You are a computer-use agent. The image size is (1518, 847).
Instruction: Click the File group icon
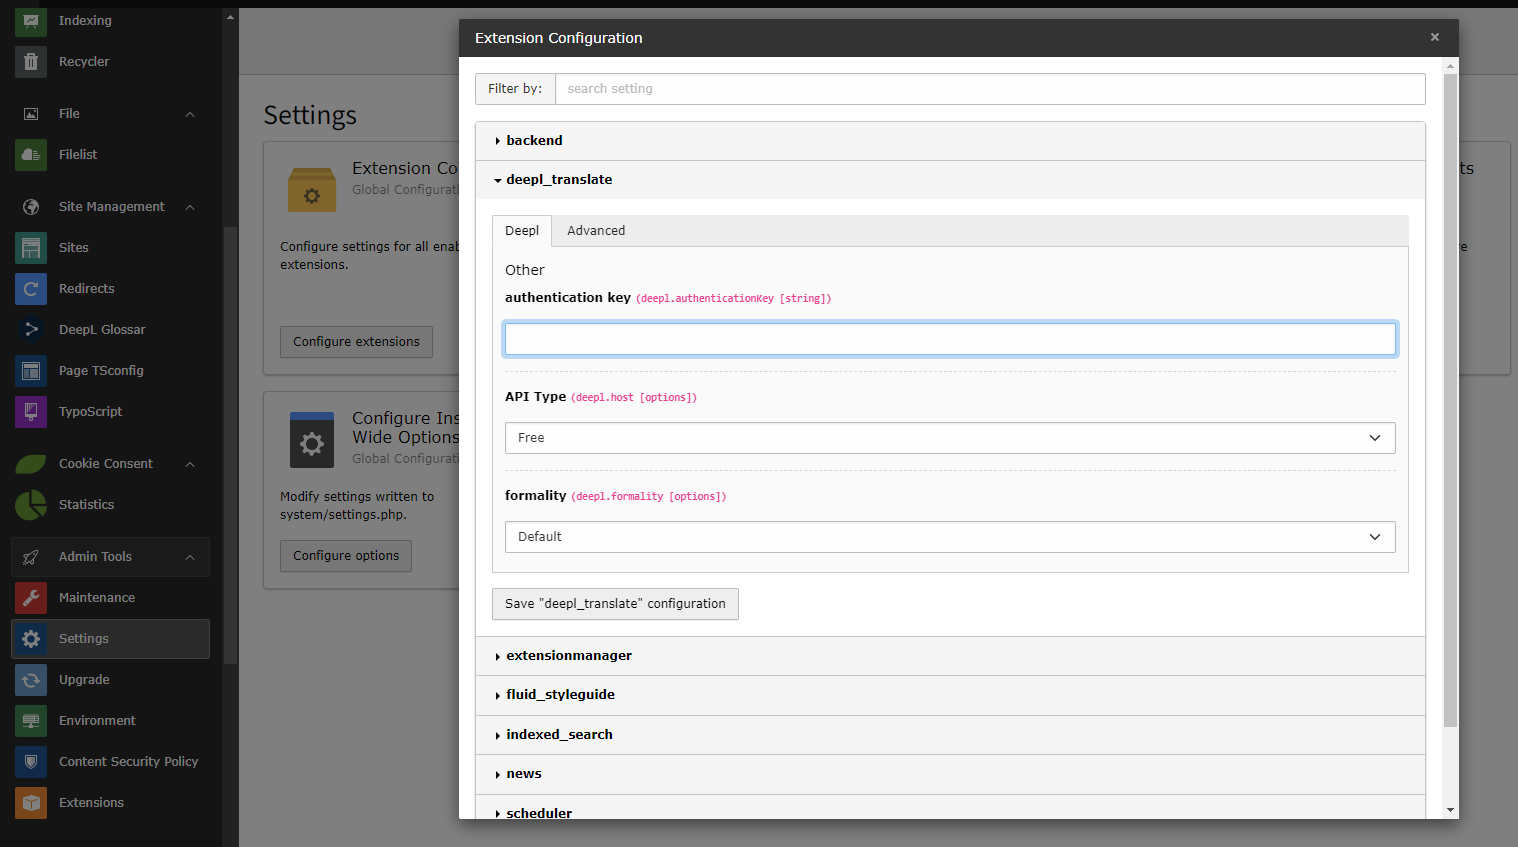(31, 114)
